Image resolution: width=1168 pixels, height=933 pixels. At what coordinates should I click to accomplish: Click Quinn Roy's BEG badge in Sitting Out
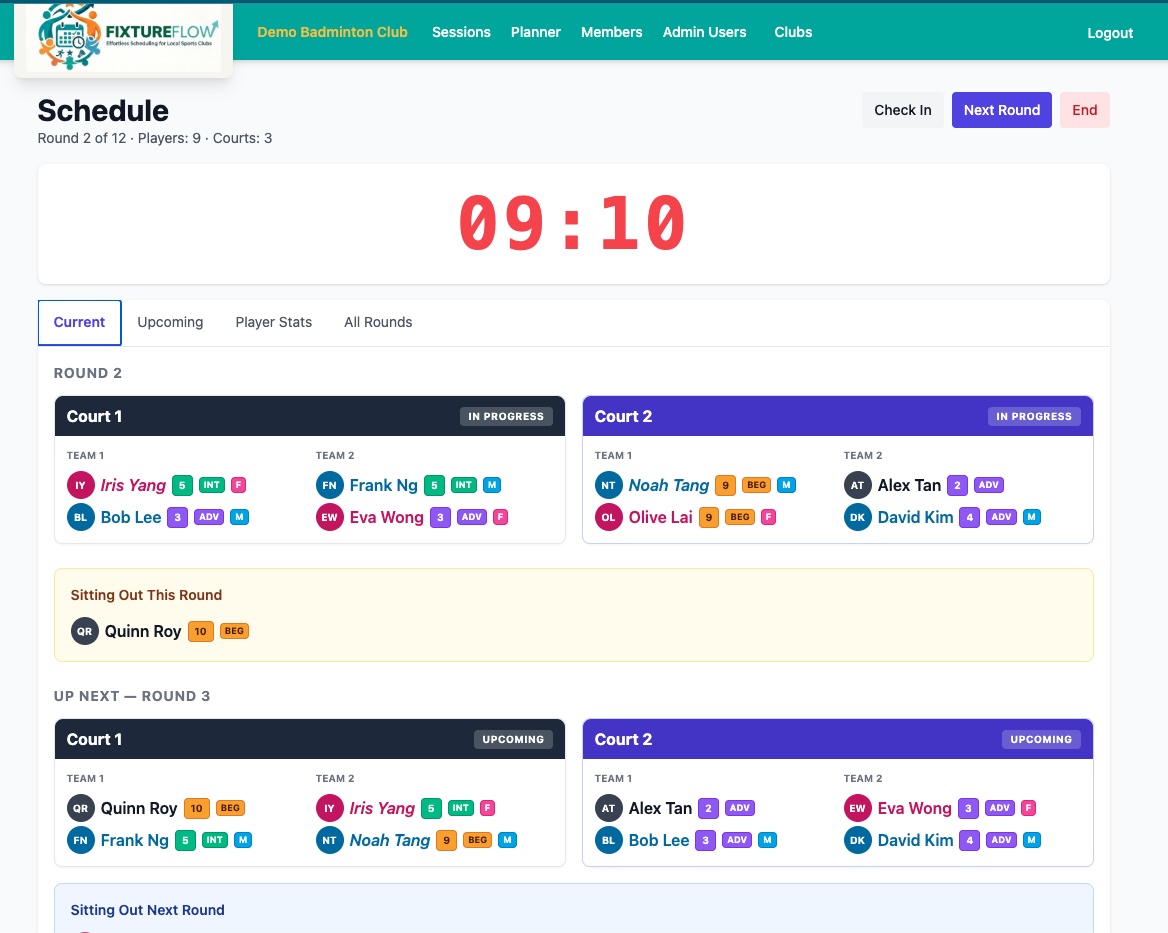pos(234,631)
